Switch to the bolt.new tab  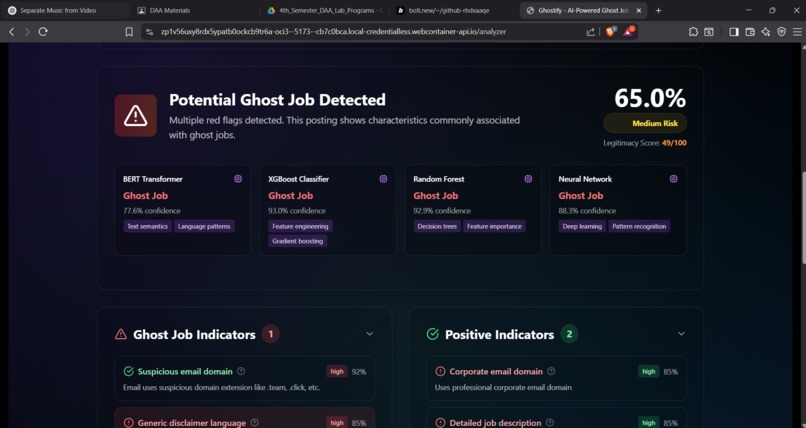[454, 10]
